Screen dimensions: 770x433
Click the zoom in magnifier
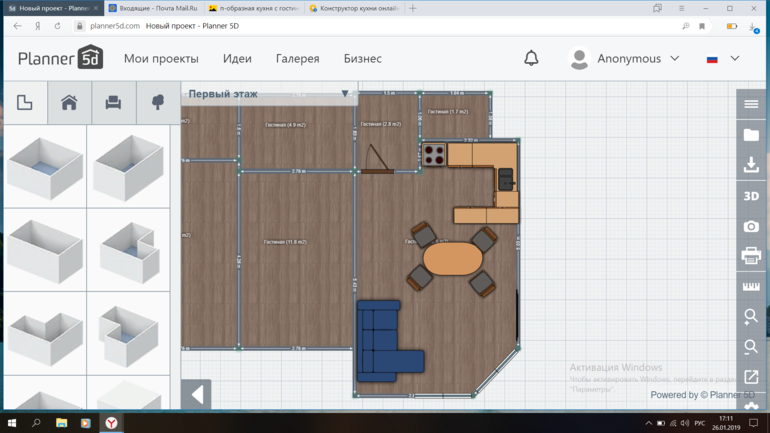tap(751, 317)
